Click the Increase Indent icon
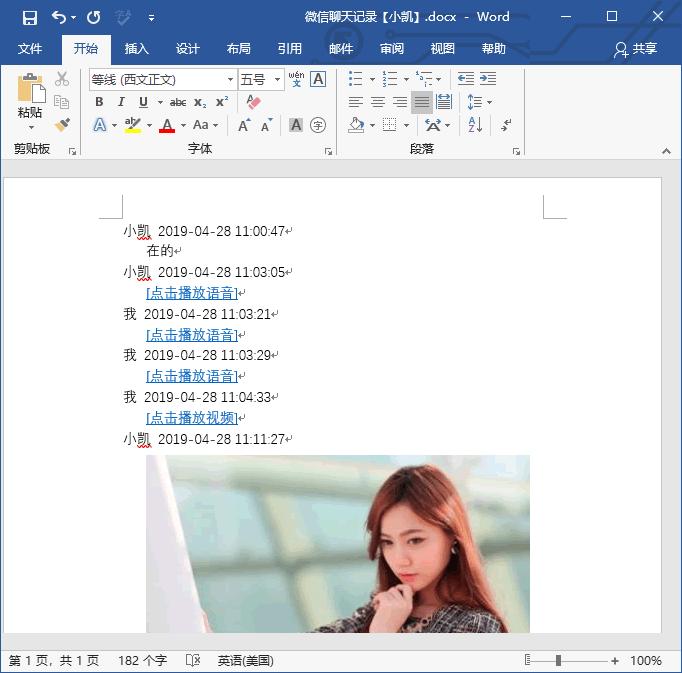Viewport: 682px width, 673px height. tap(488, 79)
